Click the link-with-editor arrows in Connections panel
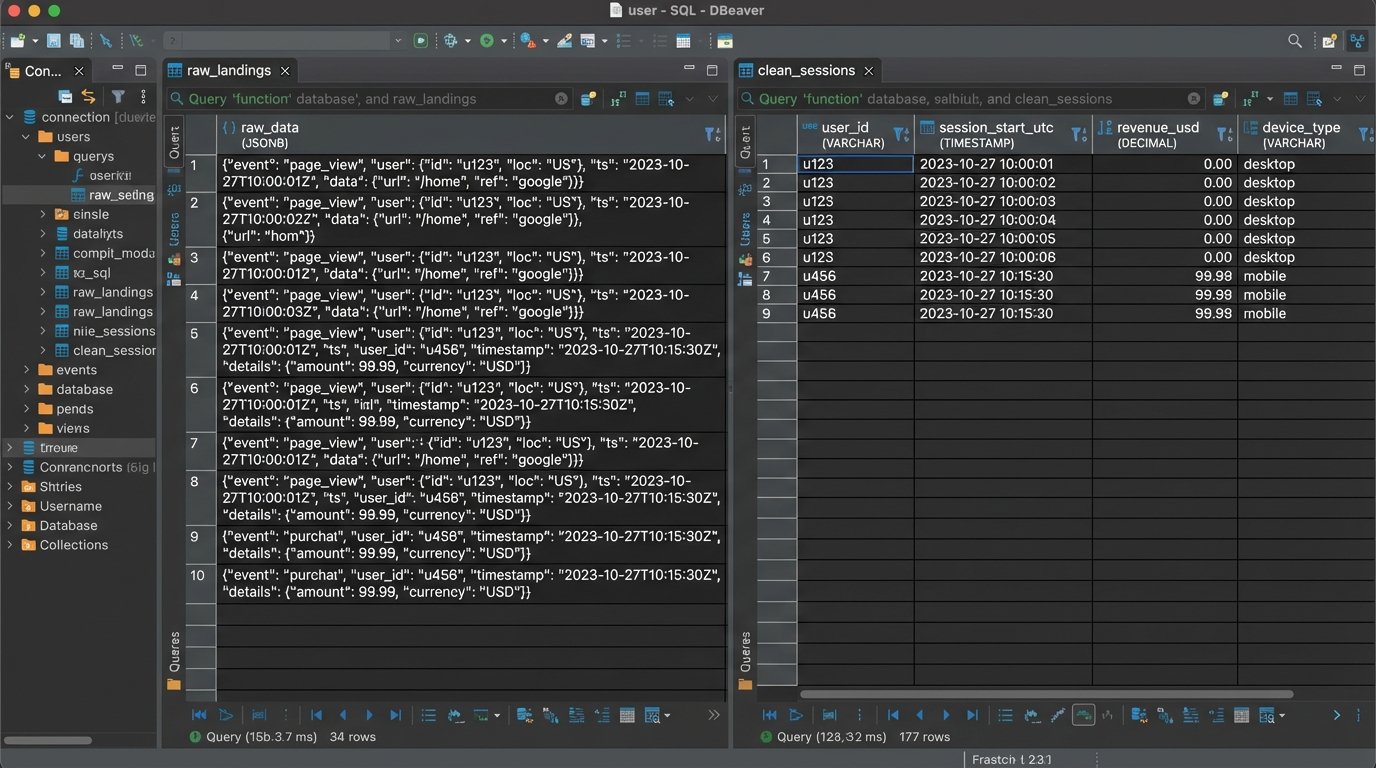Viewport: 1376px width, 768px height. [x=89, y=96]
